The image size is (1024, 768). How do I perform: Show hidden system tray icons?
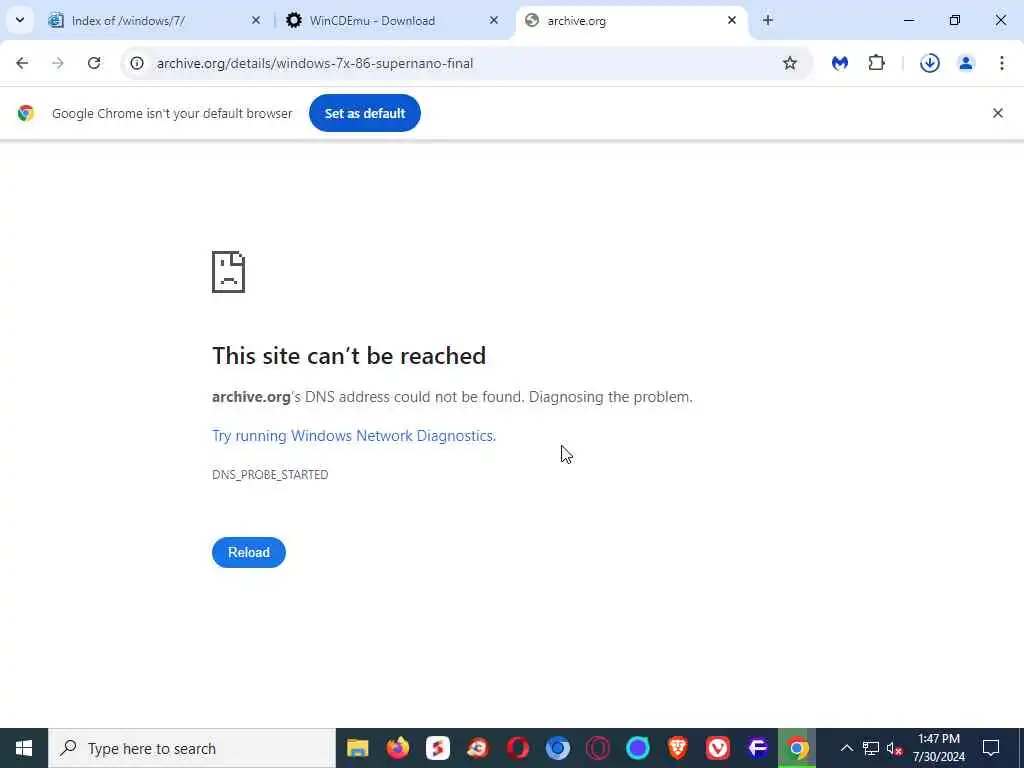pos(846,748)
